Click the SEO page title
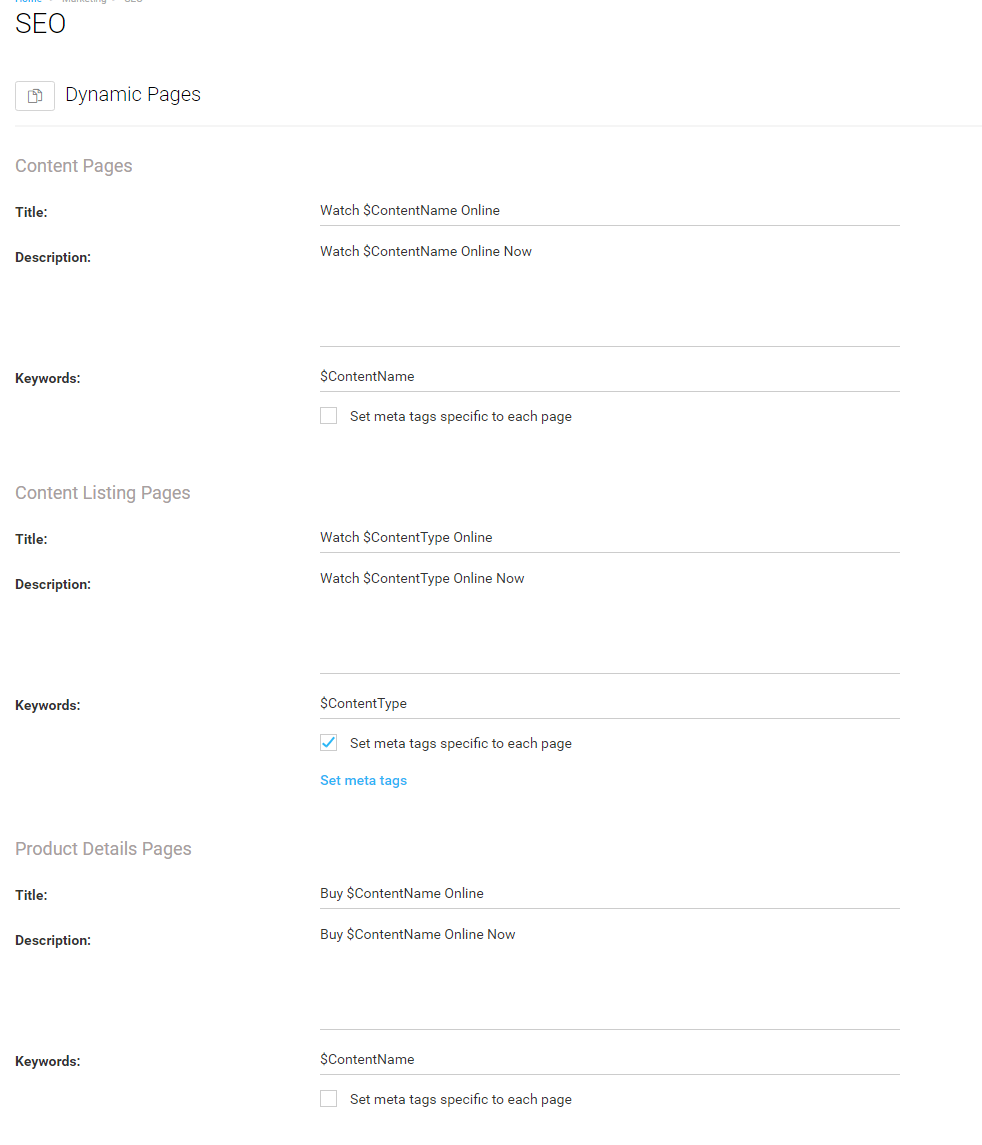The width and height of the screenshot is (982, 1145). (40, 24)
